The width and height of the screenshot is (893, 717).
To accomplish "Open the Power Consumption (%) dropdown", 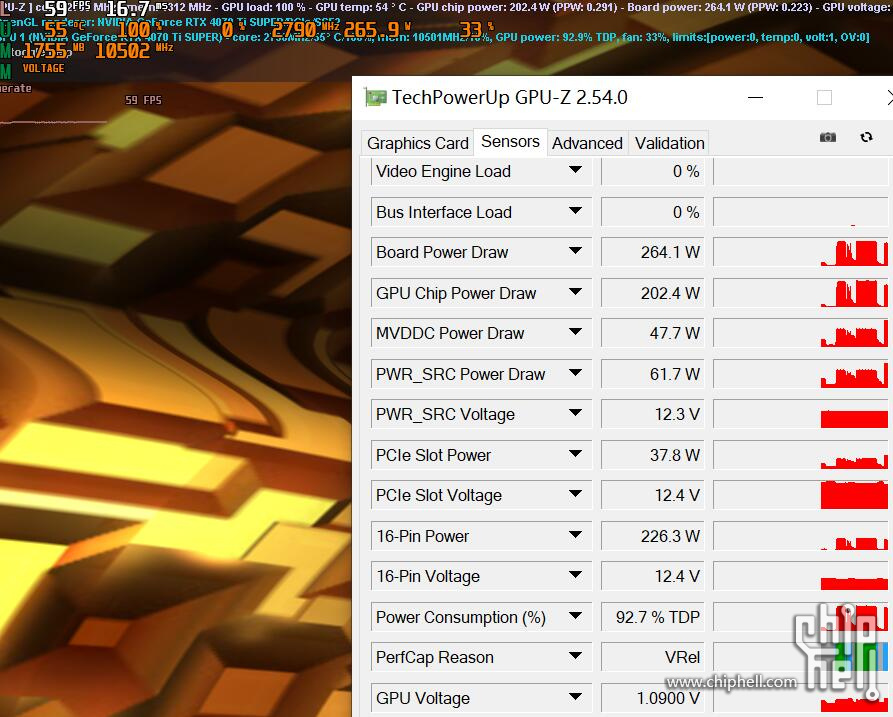I will 575,615.
